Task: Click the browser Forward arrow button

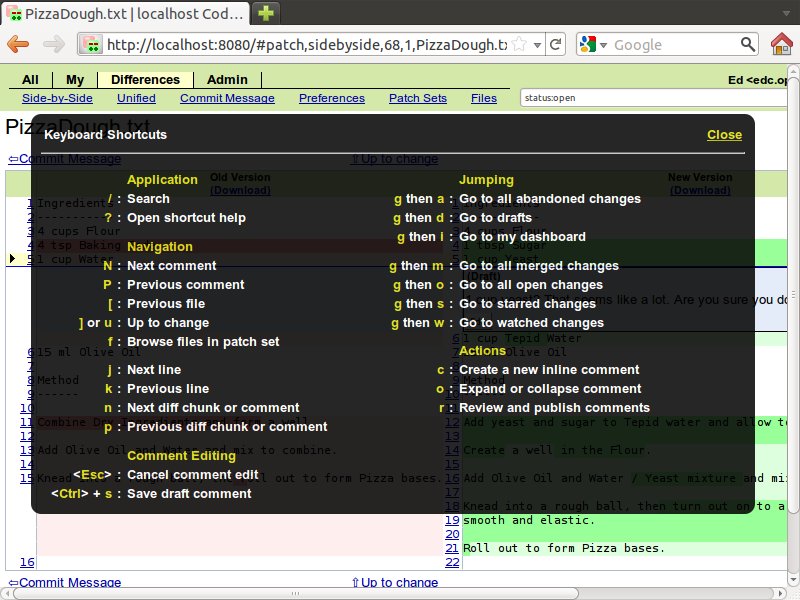Action: (x=54, y=44)
